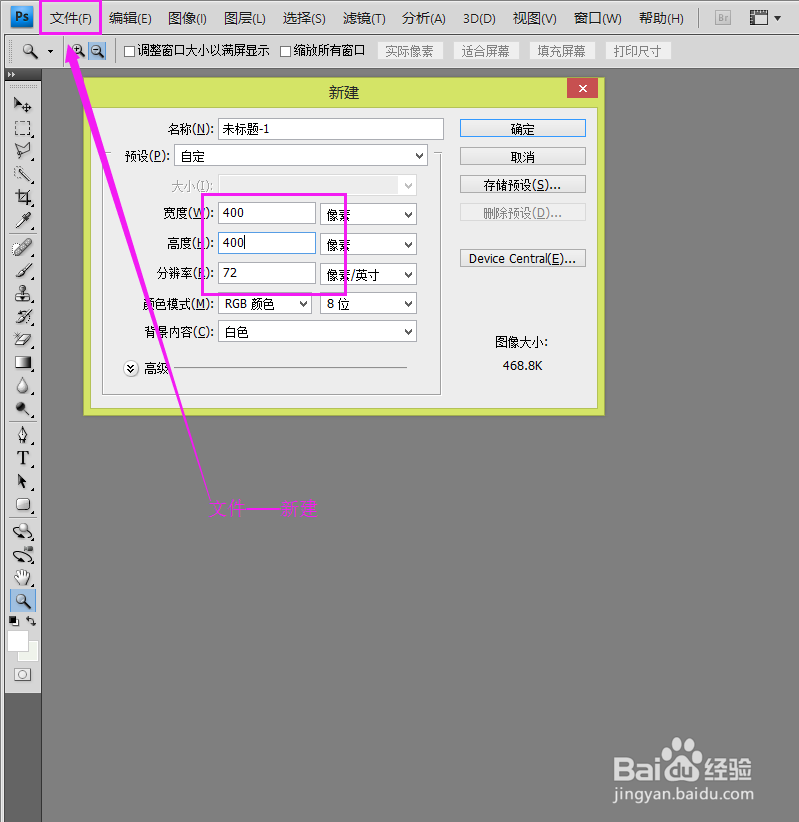The image size is (799, 822).
Task: Open the width unit dropdown
Action: pos(368,214)
